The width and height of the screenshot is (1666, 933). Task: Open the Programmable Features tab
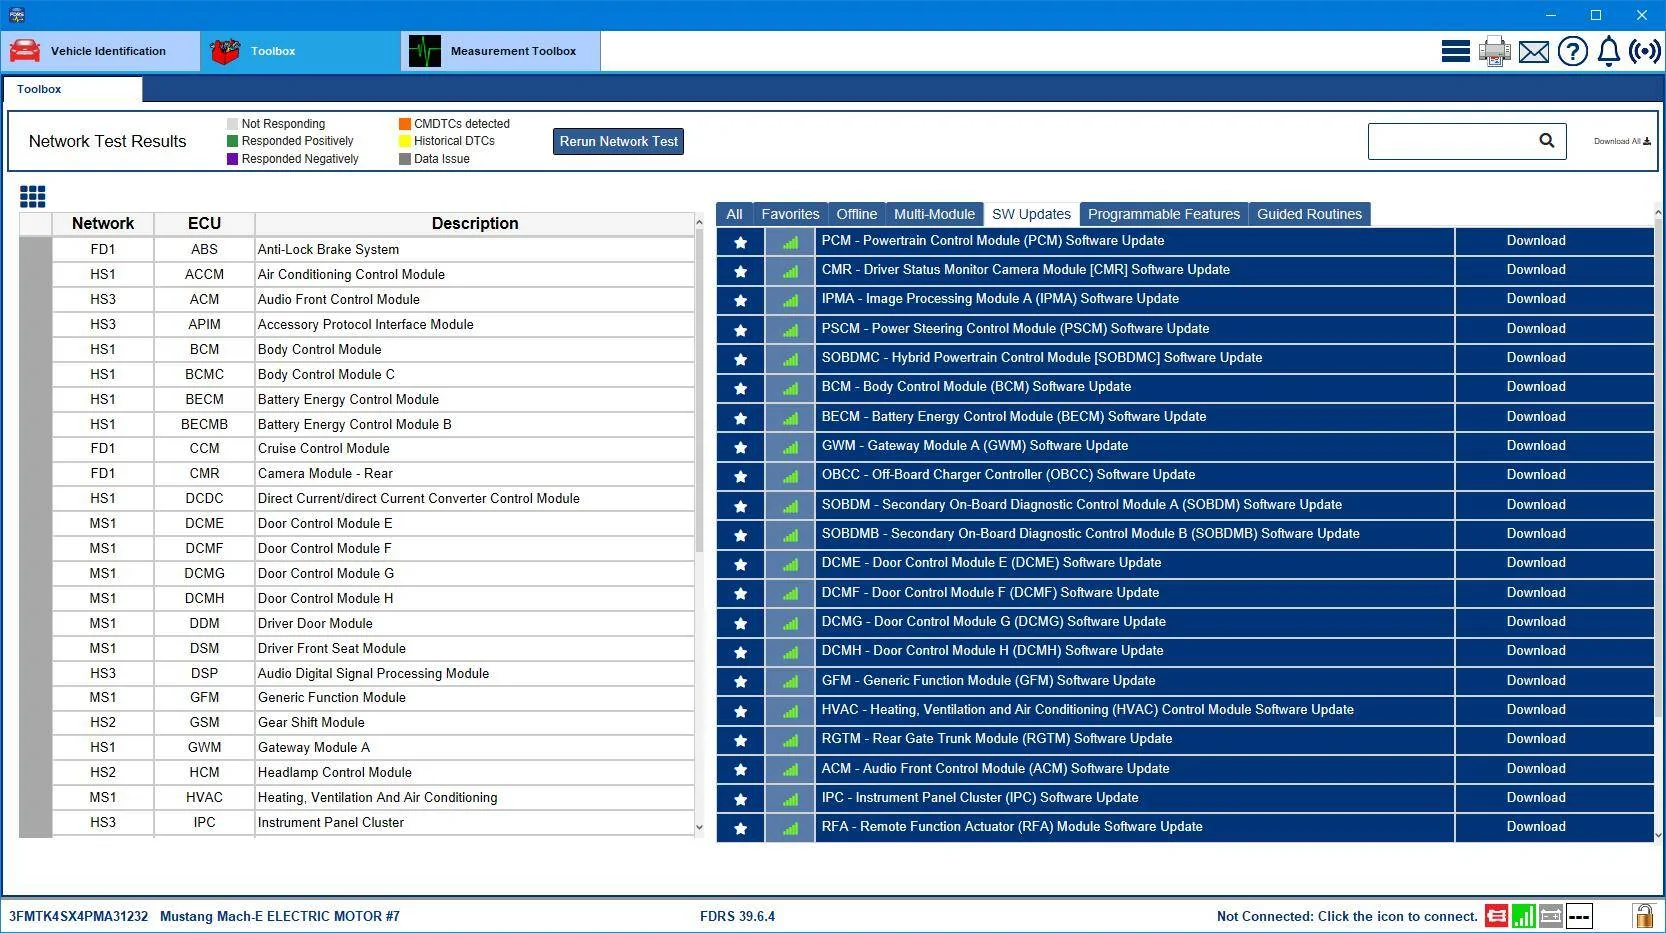pos(1164,214)
